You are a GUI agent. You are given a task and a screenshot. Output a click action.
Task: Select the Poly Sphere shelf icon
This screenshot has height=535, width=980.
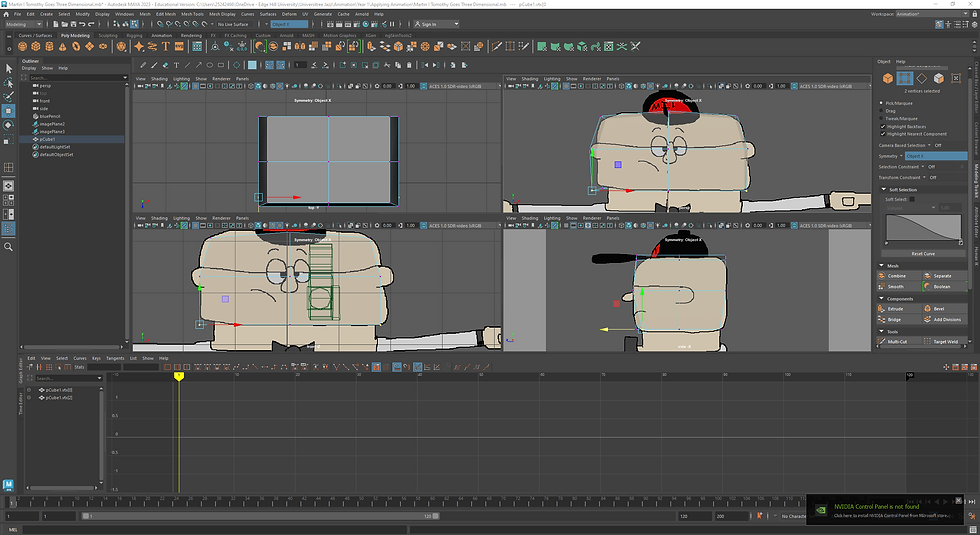[22, 46]
